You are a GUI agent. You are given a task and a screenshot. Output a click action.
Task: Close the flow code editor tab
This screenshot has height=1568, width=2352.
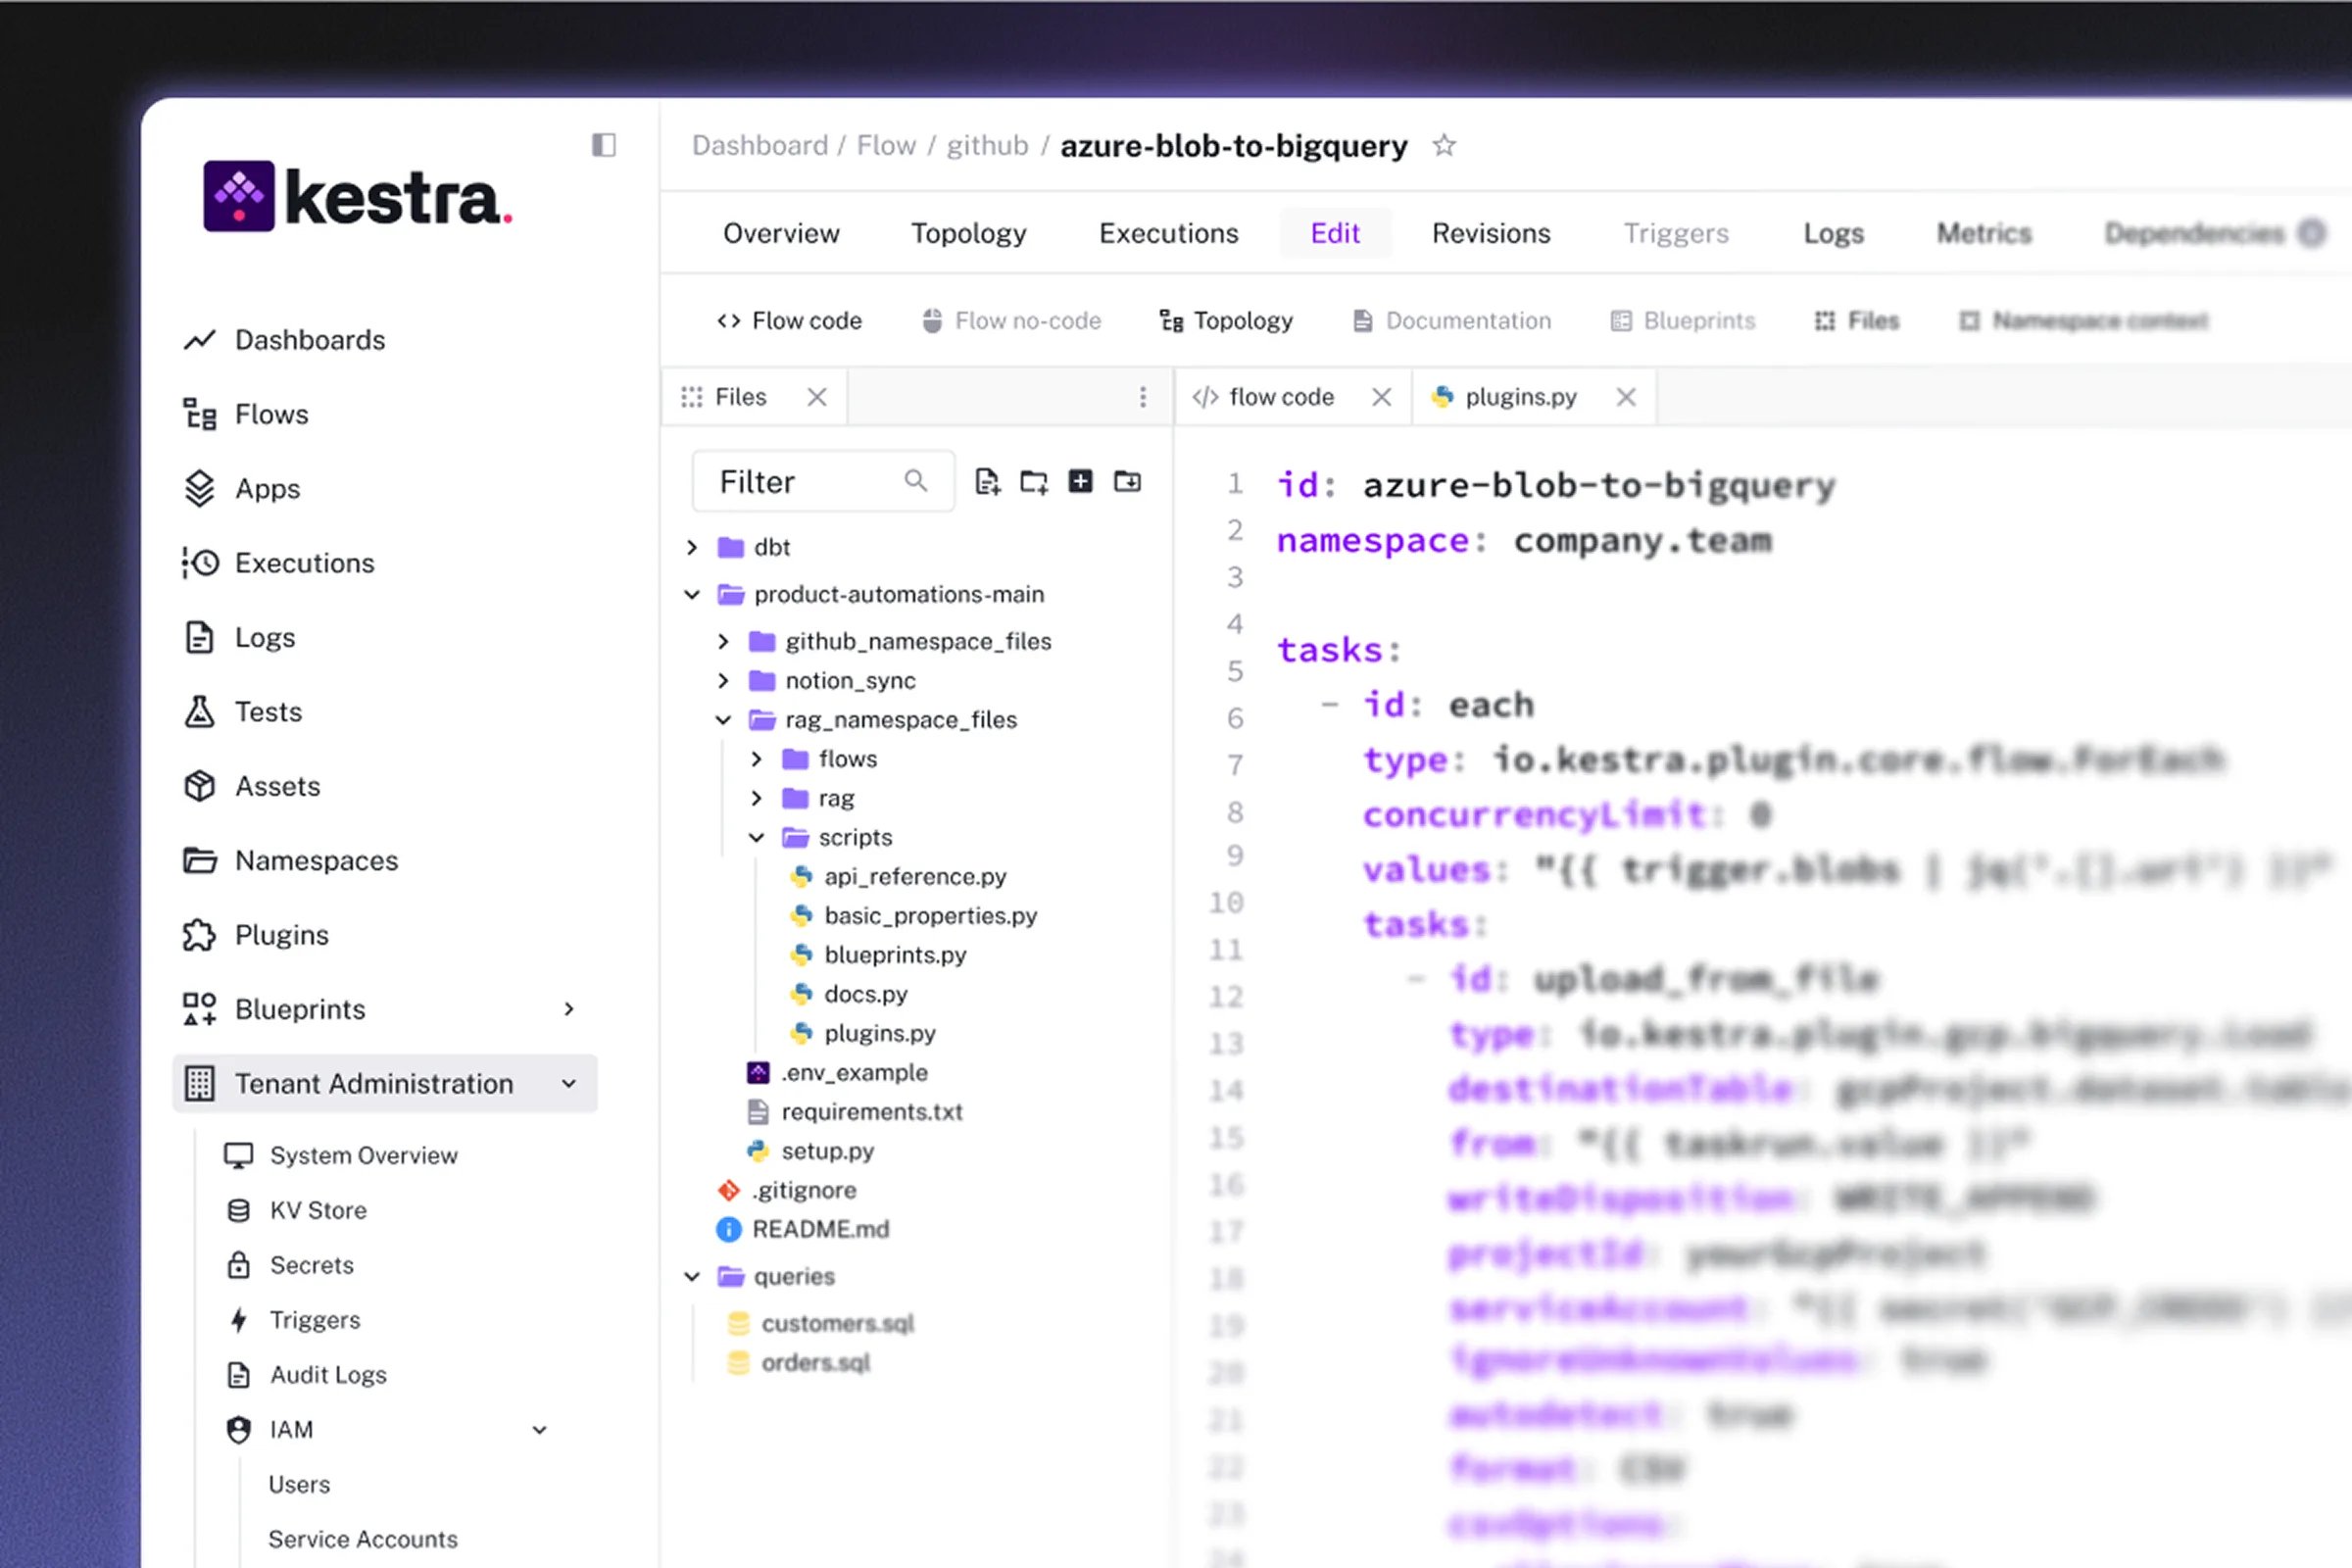pos(1381,396)
